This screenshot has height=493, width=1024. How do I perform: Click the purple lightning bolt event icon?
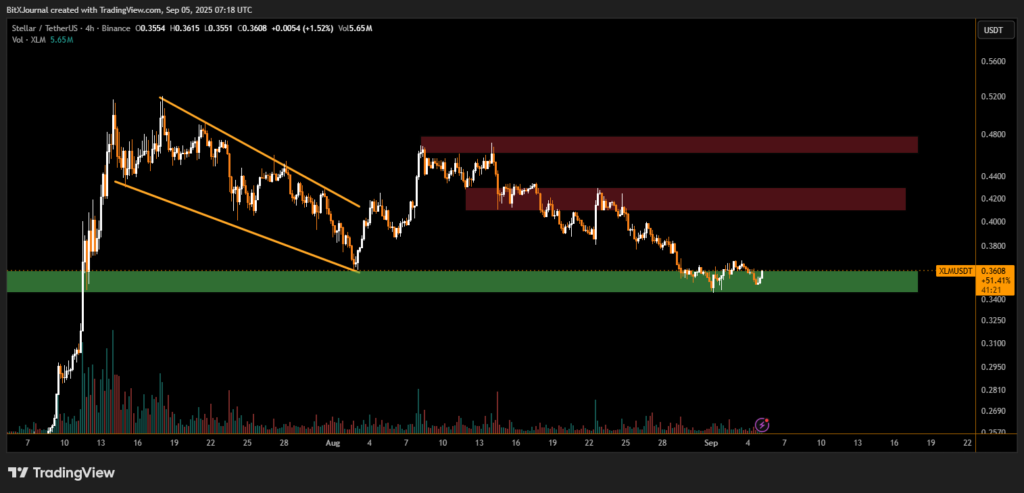[x=762, y=425]
